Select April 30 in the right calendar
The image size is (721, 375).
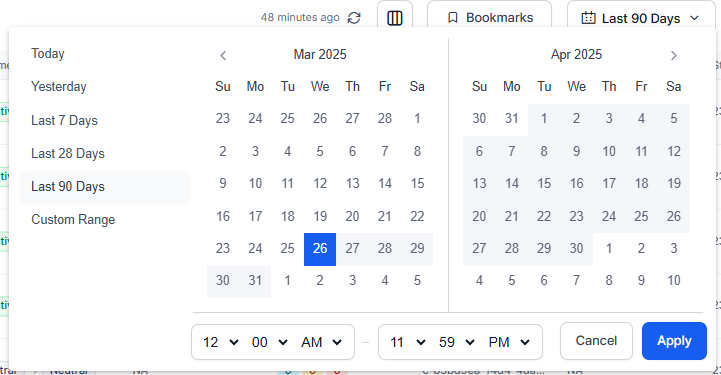click(577, 249)
